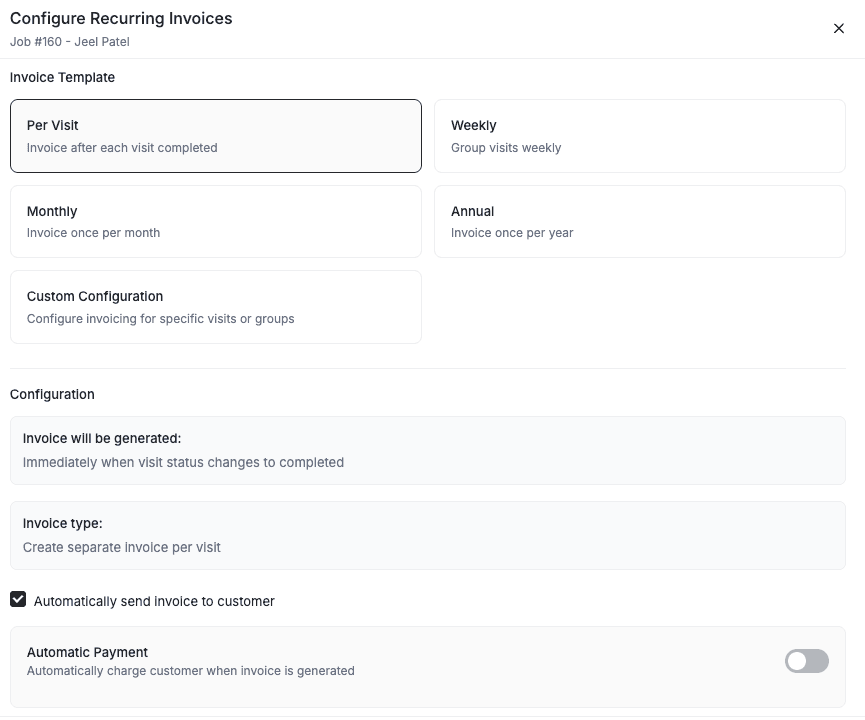Select the Annual invoice template
The height and width of the screenshot is (720, 865).
tap(640, 222)
